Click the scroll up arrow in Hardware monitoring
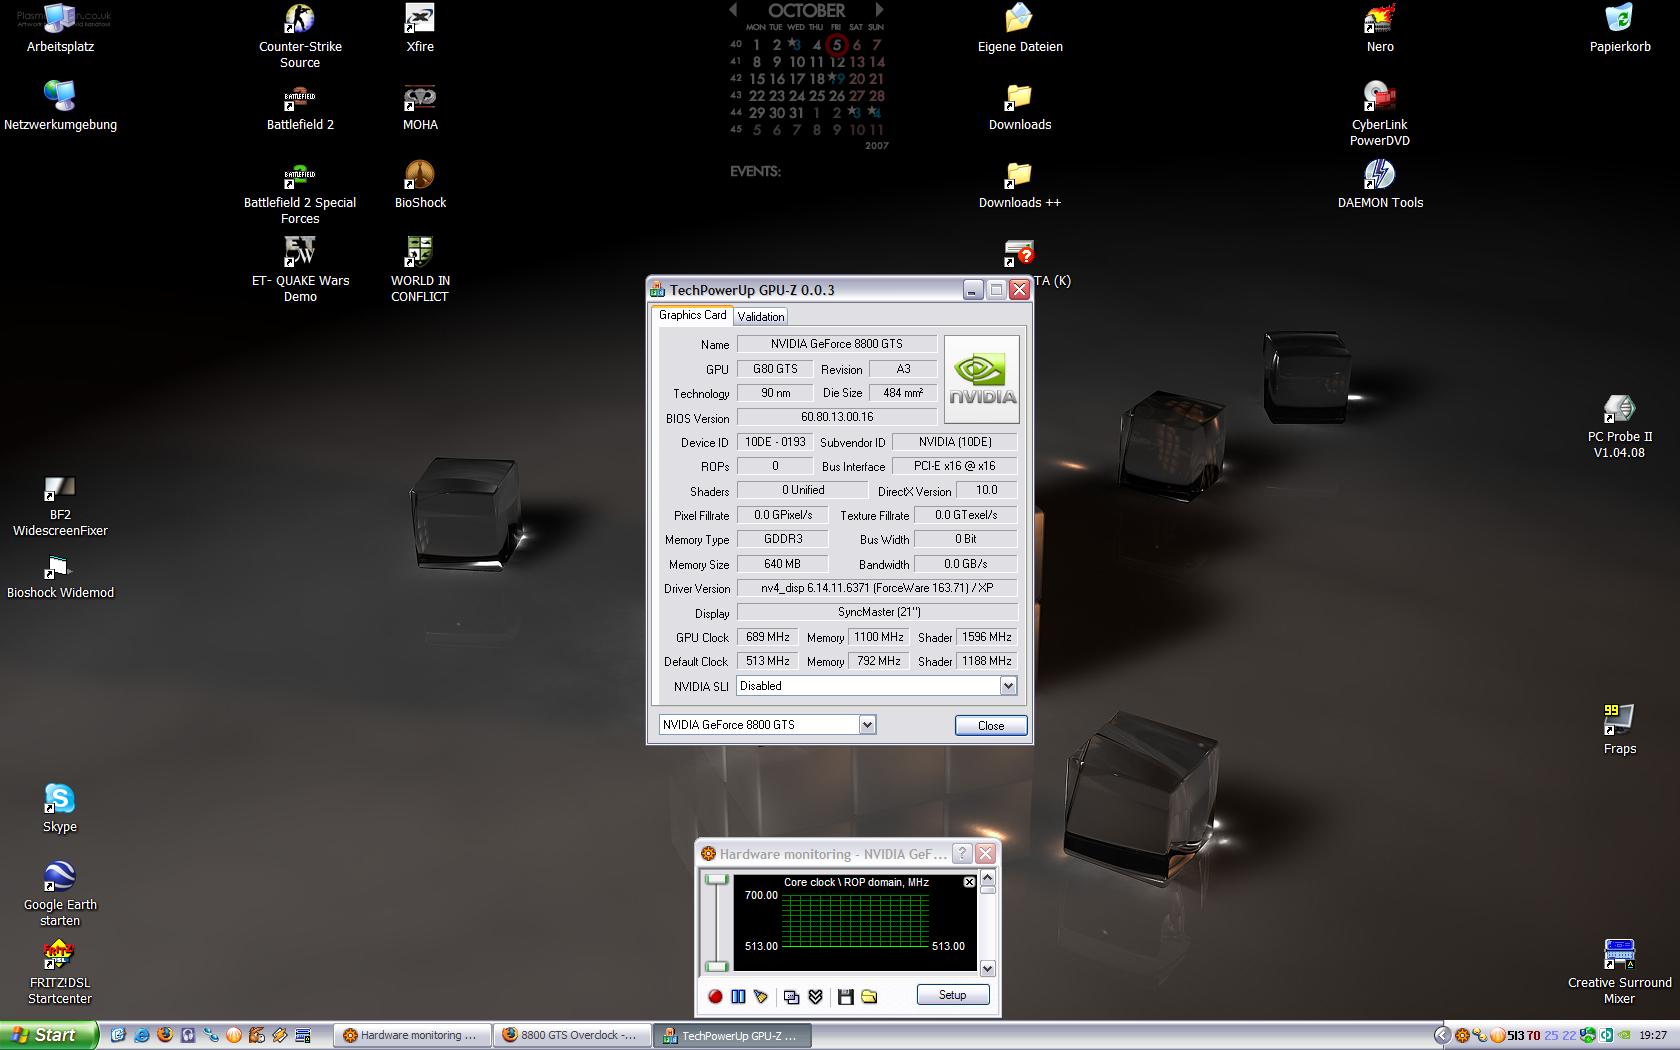The height and width of the screenshot is (1050, 1680). 988,878
